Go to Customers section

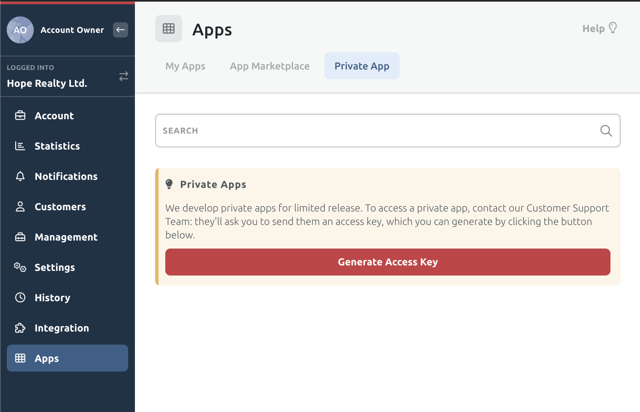click(x=60, y=207)
